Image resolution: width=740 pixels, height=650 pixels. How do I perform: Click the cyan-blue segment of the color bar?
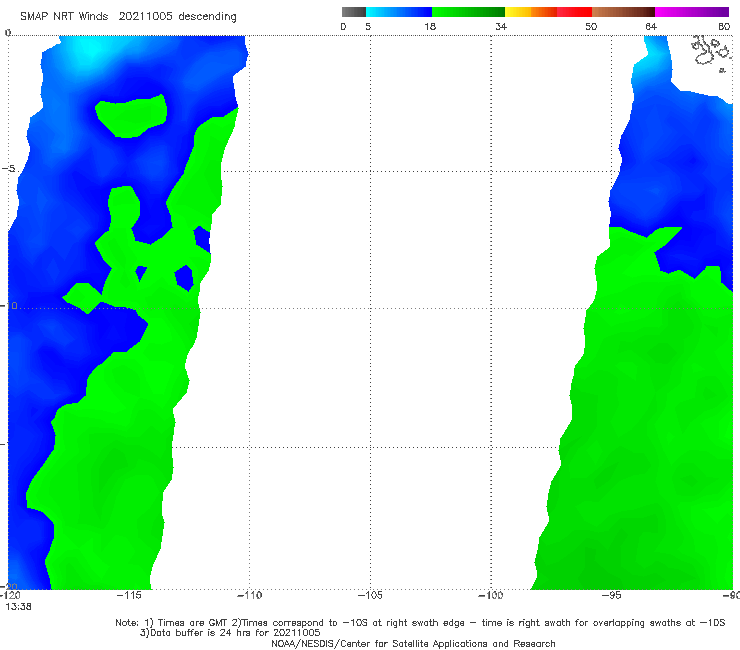pyautogui.click(x=399, y=12)
